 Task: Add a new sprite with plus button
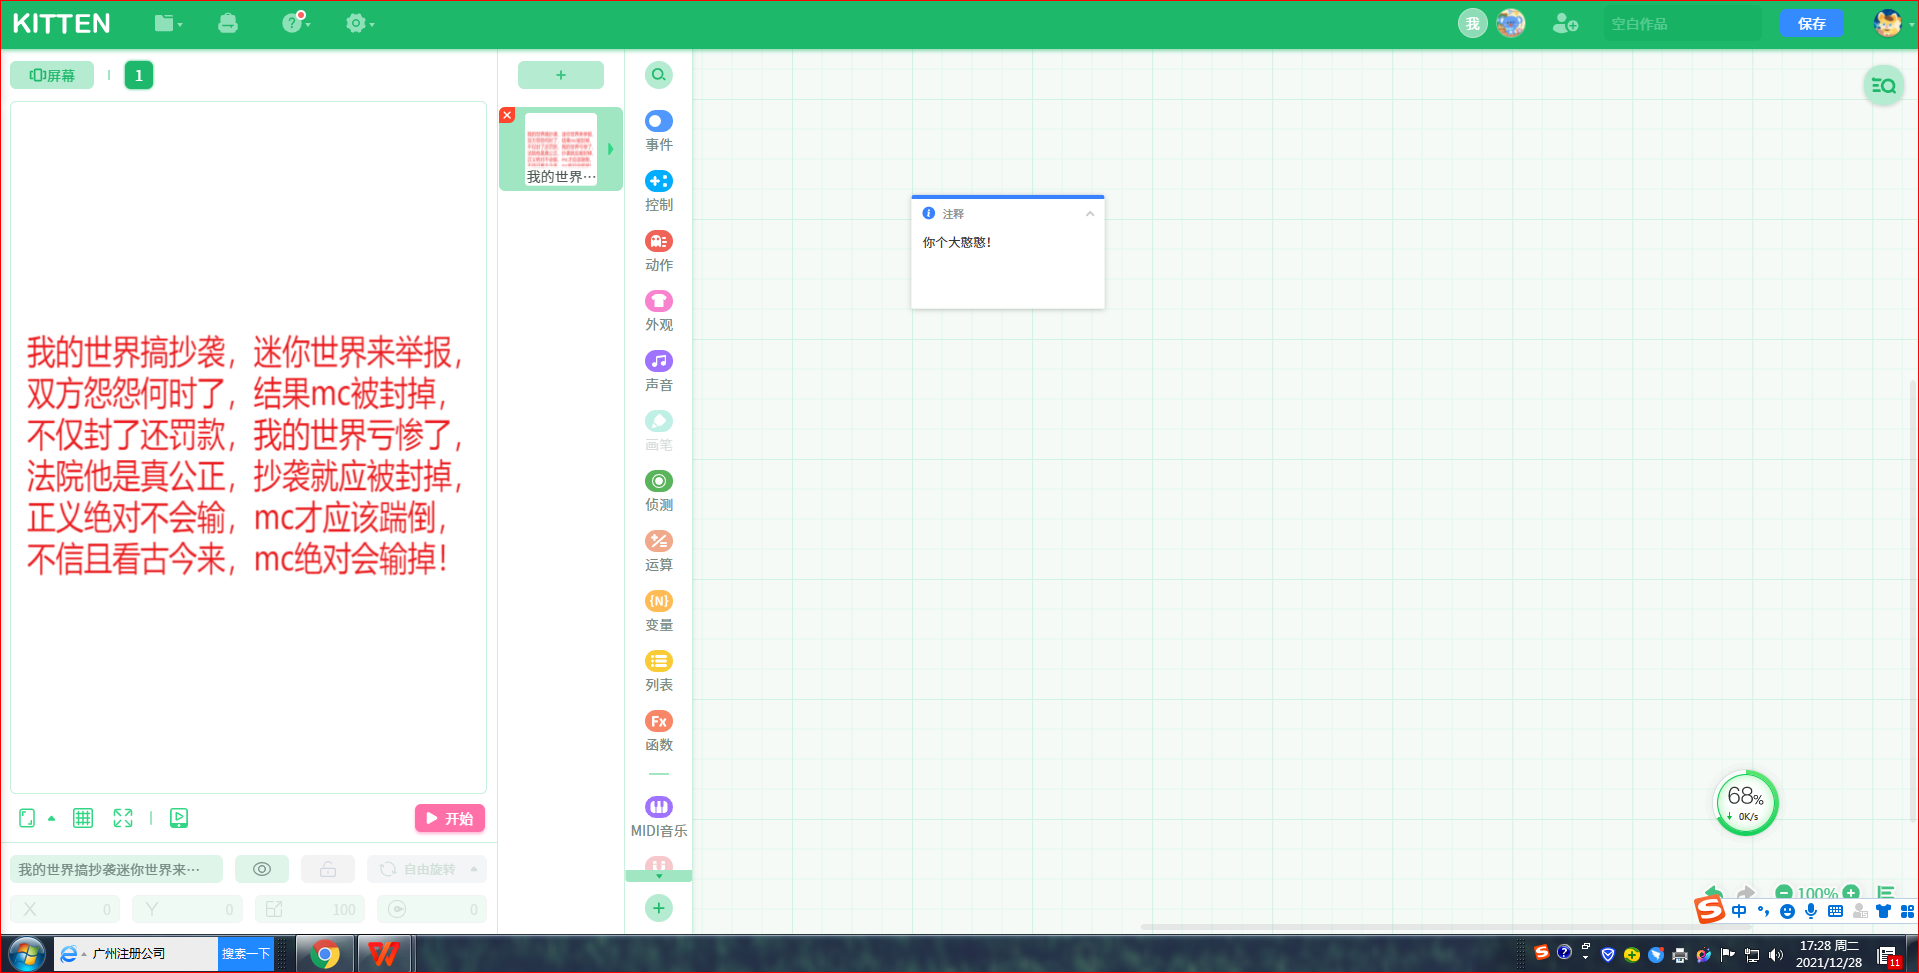(x=561, y=75)
